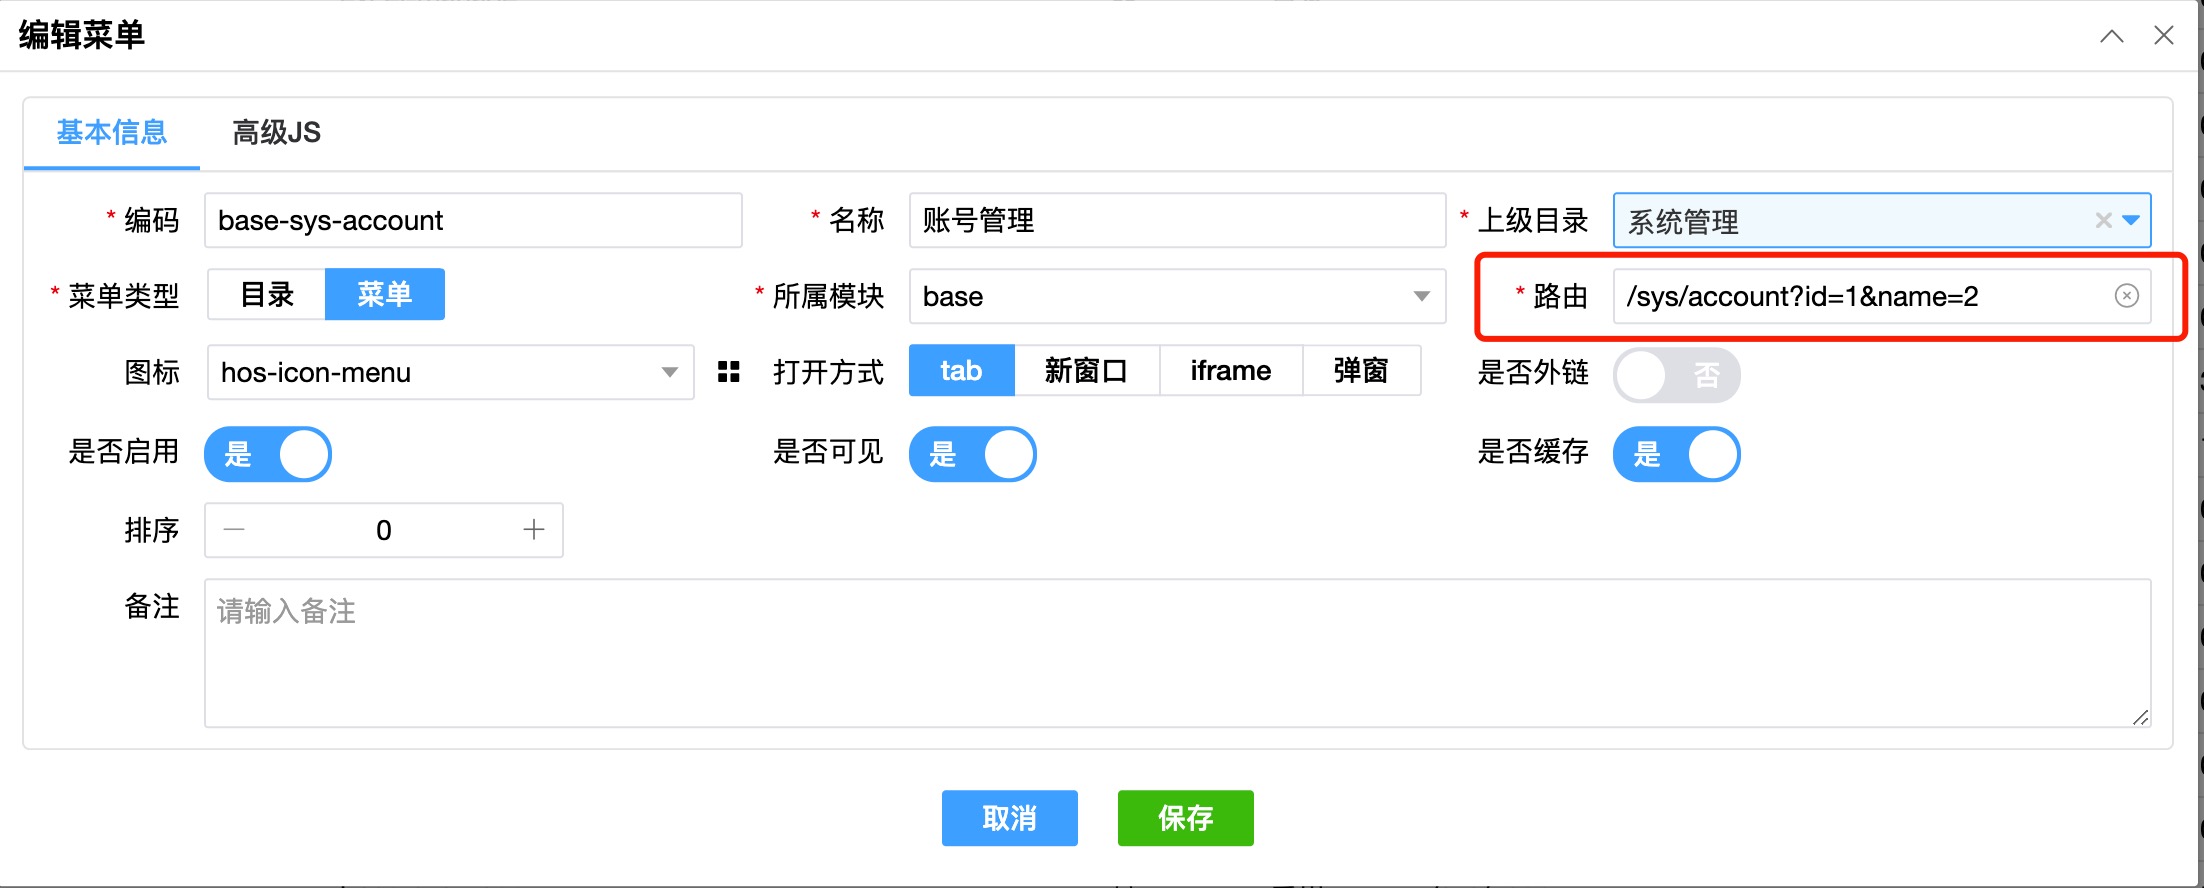The height and width of the screenshot is (888, 2204).
Task: Click the 名称 input field
Action: pos(1177,220)
